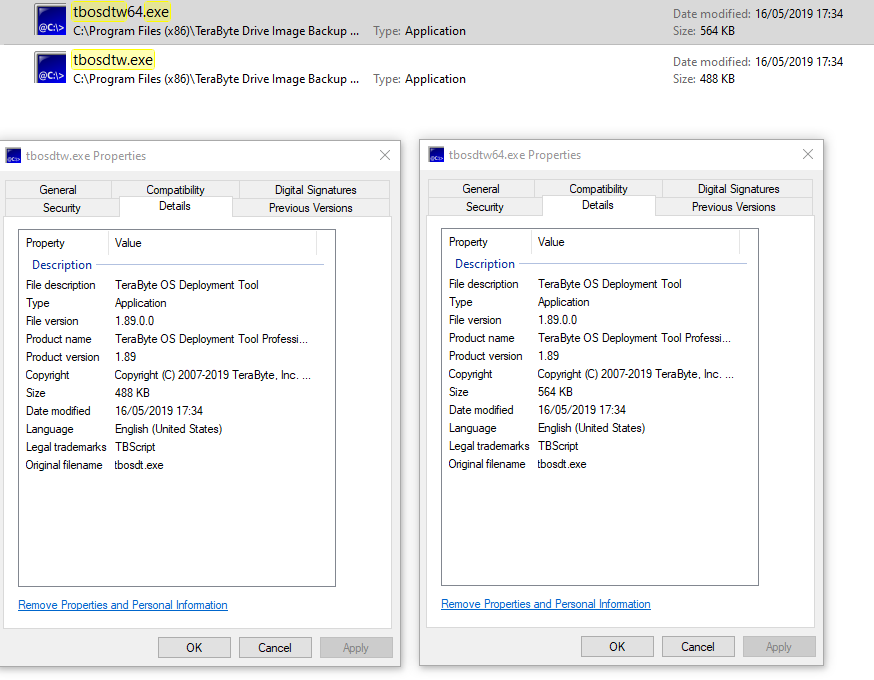Select Security tab in tbosdtw.exe Properties
This screenshot has height=680, width=874.
62,208
